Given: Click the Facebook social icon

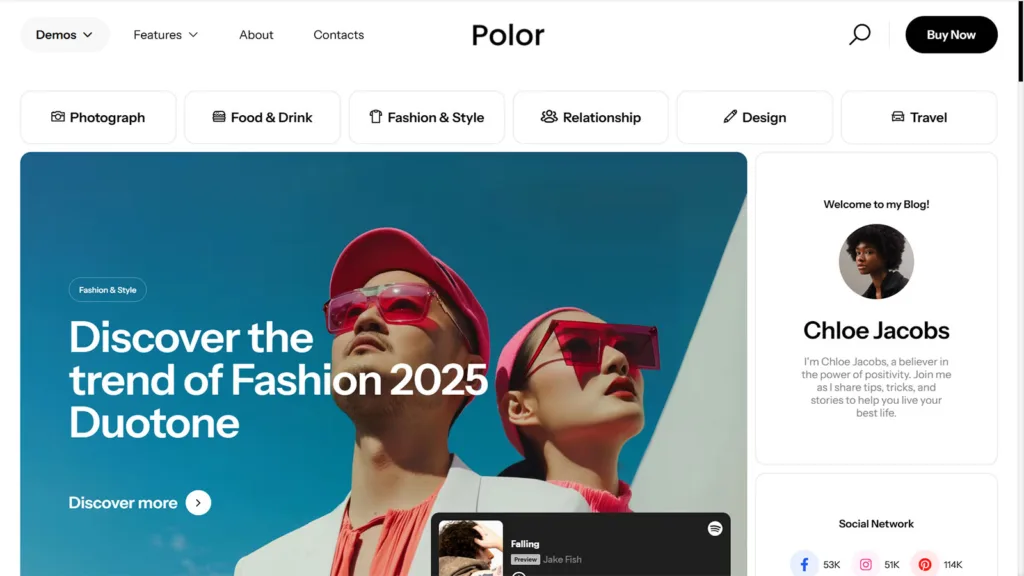Looking at the screenshot, I should point(804,564).
